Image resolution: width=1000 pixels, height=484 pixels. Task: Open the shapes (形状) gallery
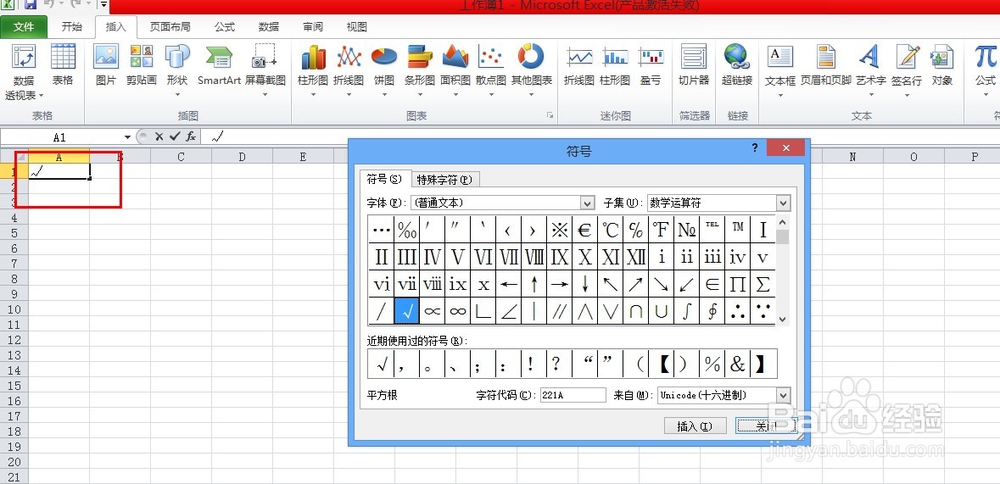pos(177,70)
